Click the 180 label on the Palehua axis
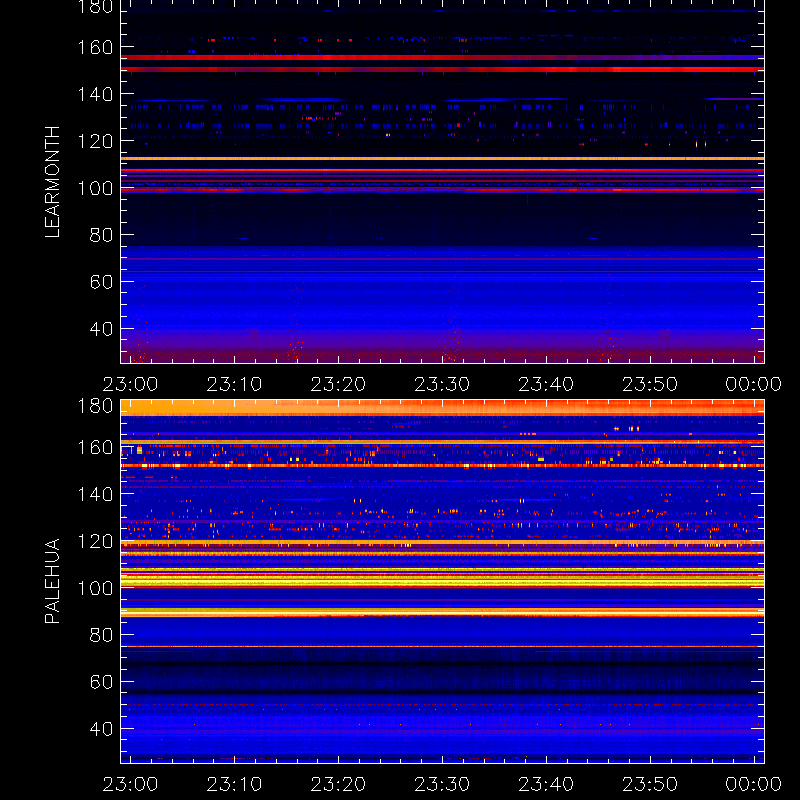 click(x=95, y=406)
